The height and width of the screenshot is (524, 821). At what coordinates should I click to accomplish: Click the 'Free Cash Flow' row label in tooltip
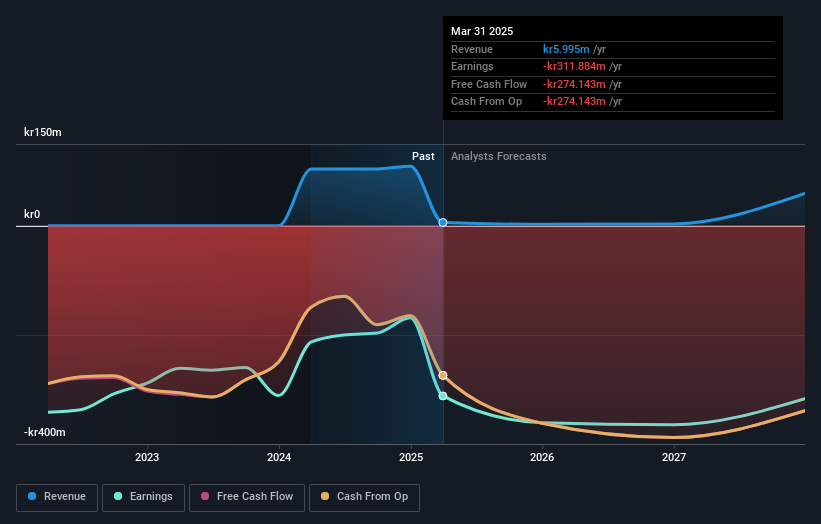pyautogui.click(x=489, y=84)
